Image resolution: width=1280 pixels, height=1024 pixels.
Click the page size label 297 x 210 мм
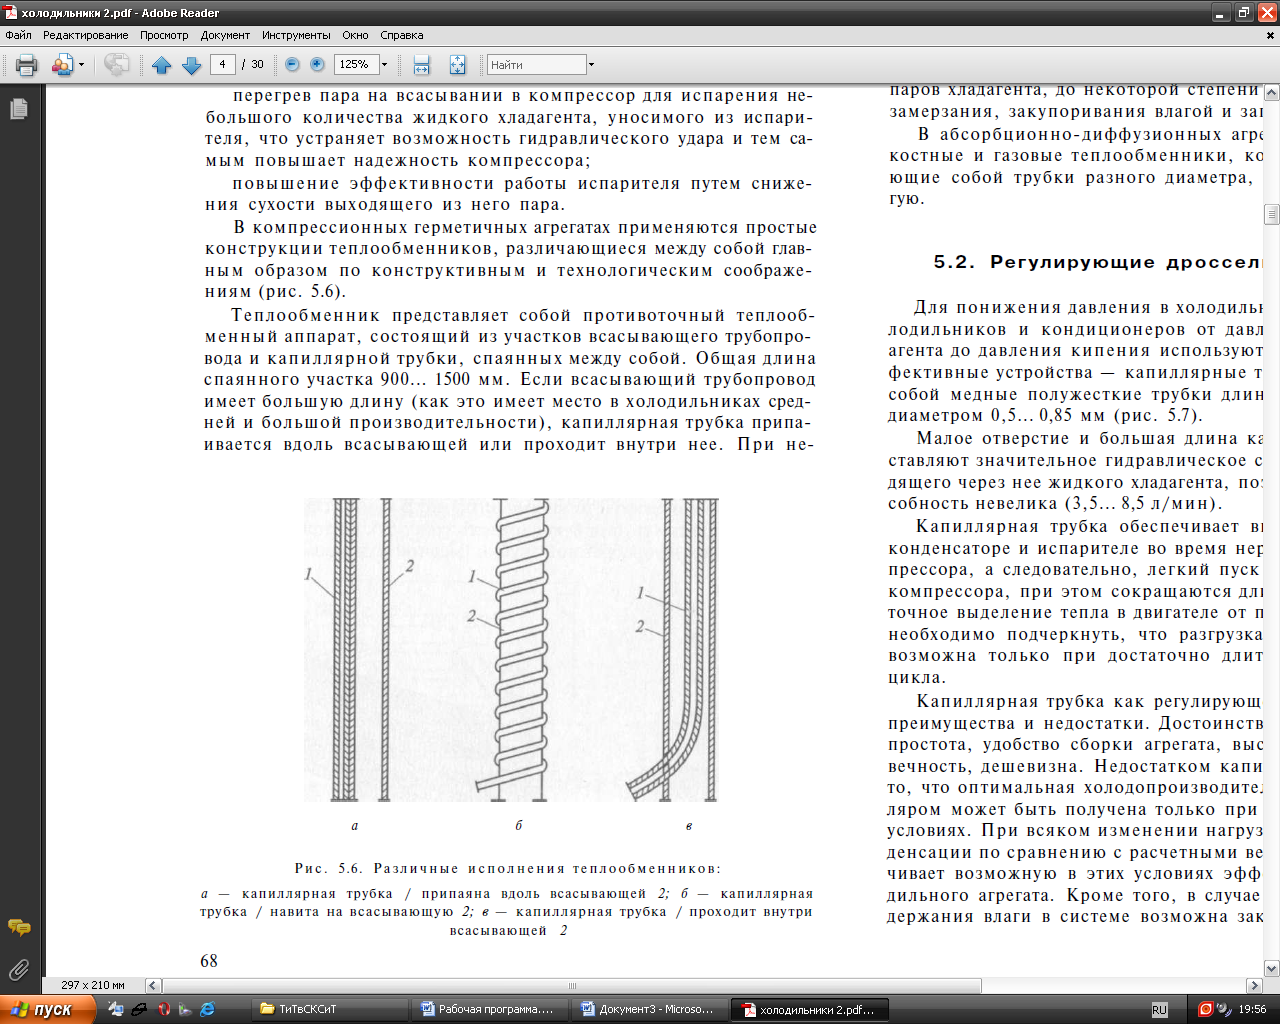point(93,985)
